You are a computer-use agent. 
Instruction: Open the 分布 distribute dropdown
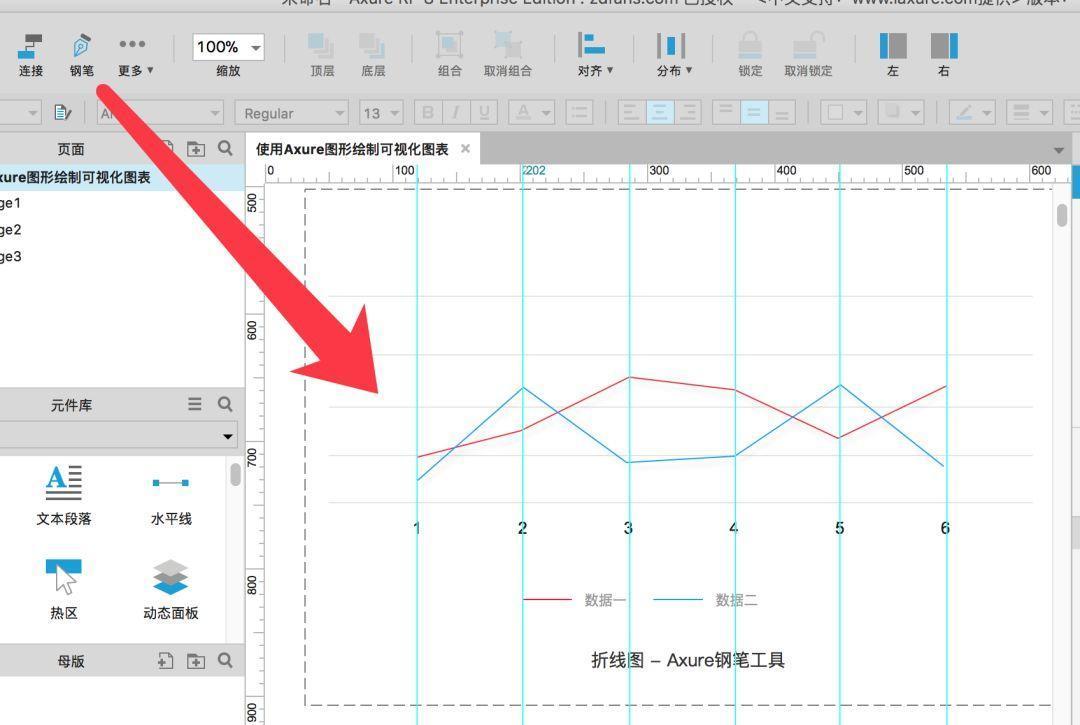tap(673, 55)
